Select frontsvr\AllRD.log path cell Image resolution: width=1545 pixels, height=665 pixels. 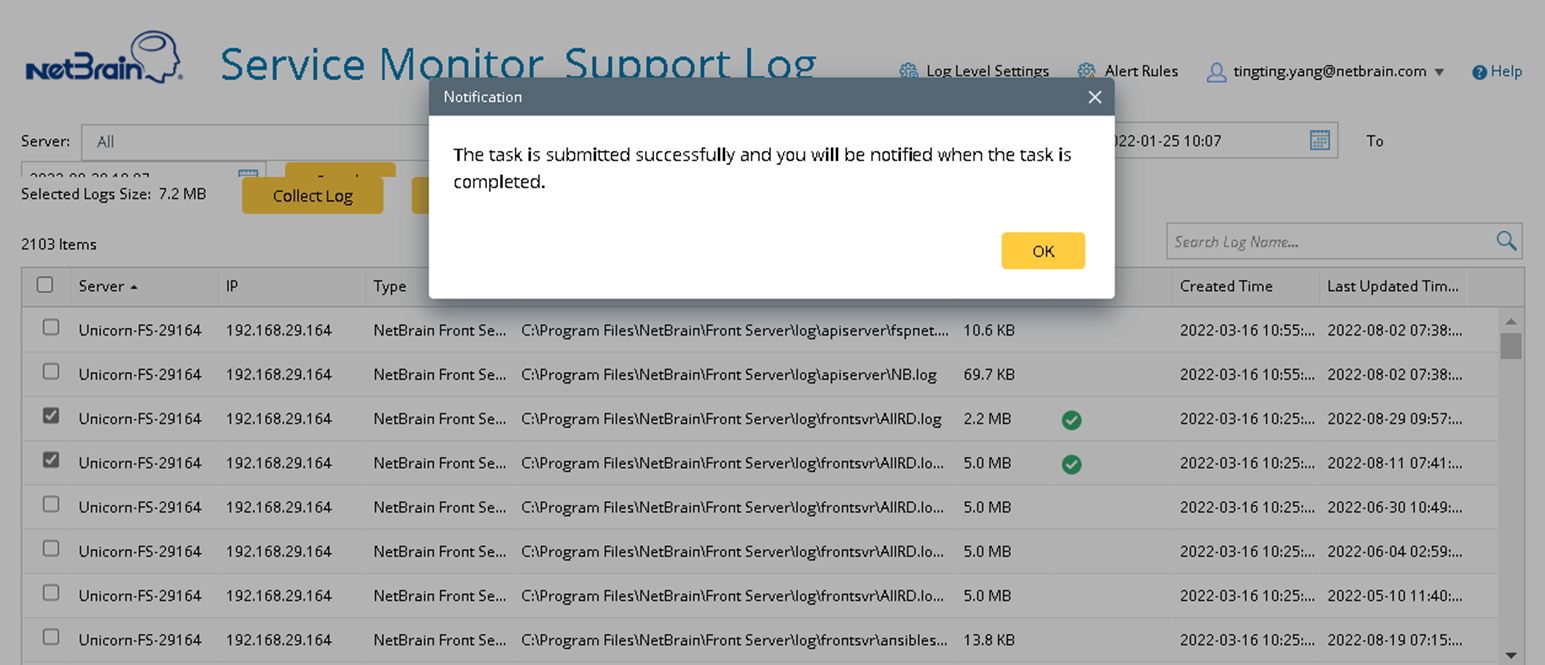point(731,419)
